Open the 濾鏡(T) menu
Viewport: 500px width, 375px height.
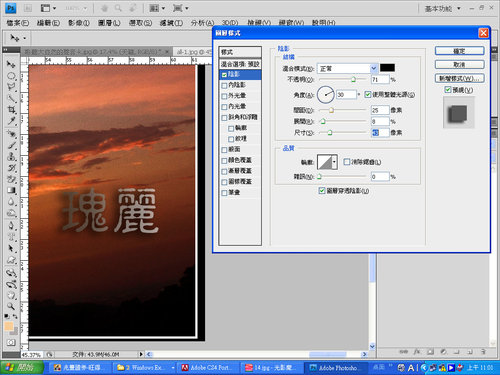[x=171, y=23]
